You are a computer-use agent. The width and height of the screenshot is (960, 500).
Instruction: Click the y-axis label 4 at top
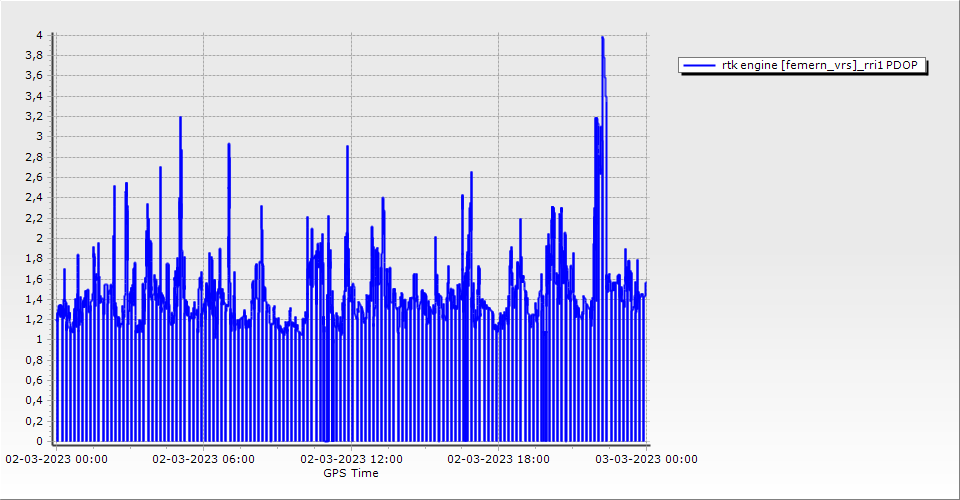tap(39, 35)
